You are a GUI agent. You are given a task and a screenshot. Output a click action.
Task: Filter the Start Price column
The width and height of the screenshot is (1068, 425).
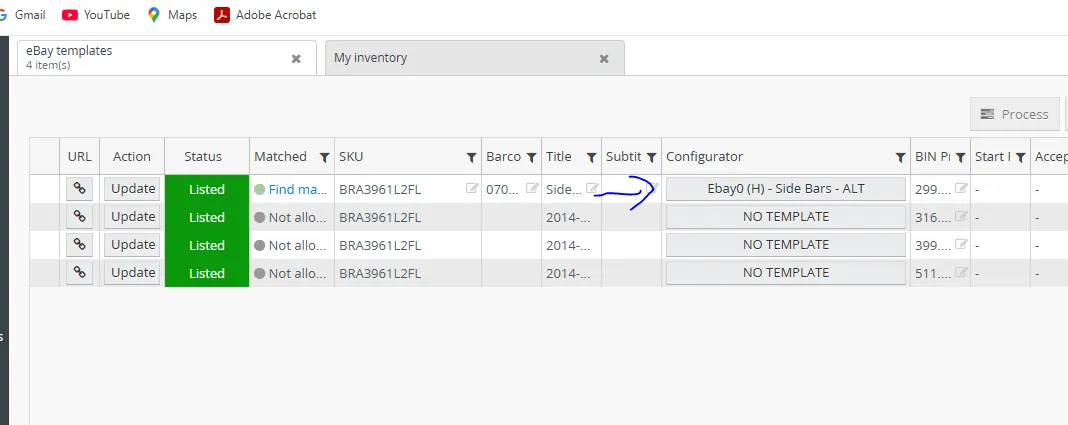tap(1020, 157)
